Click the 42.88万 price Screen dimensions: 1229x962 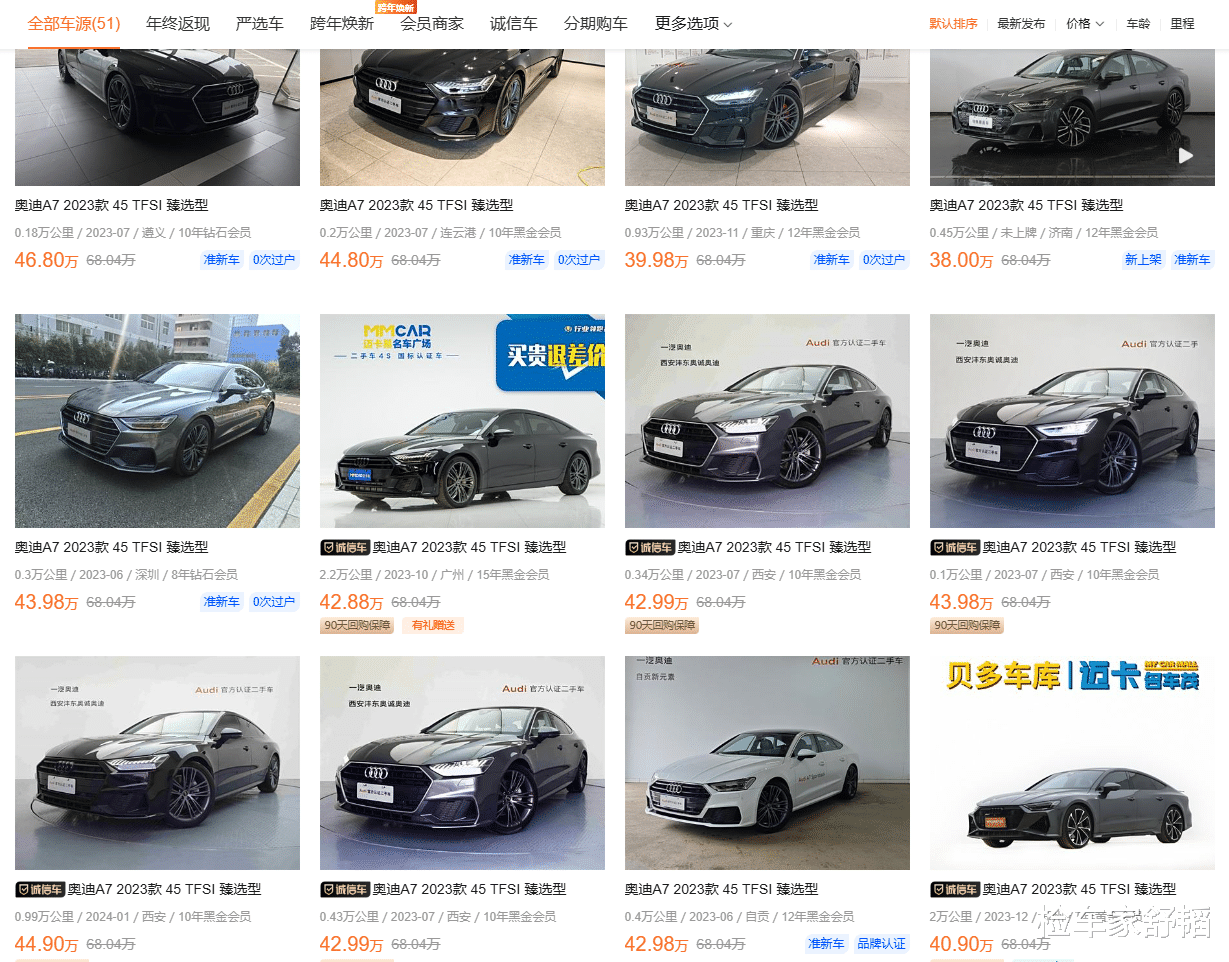pos(352,602)
